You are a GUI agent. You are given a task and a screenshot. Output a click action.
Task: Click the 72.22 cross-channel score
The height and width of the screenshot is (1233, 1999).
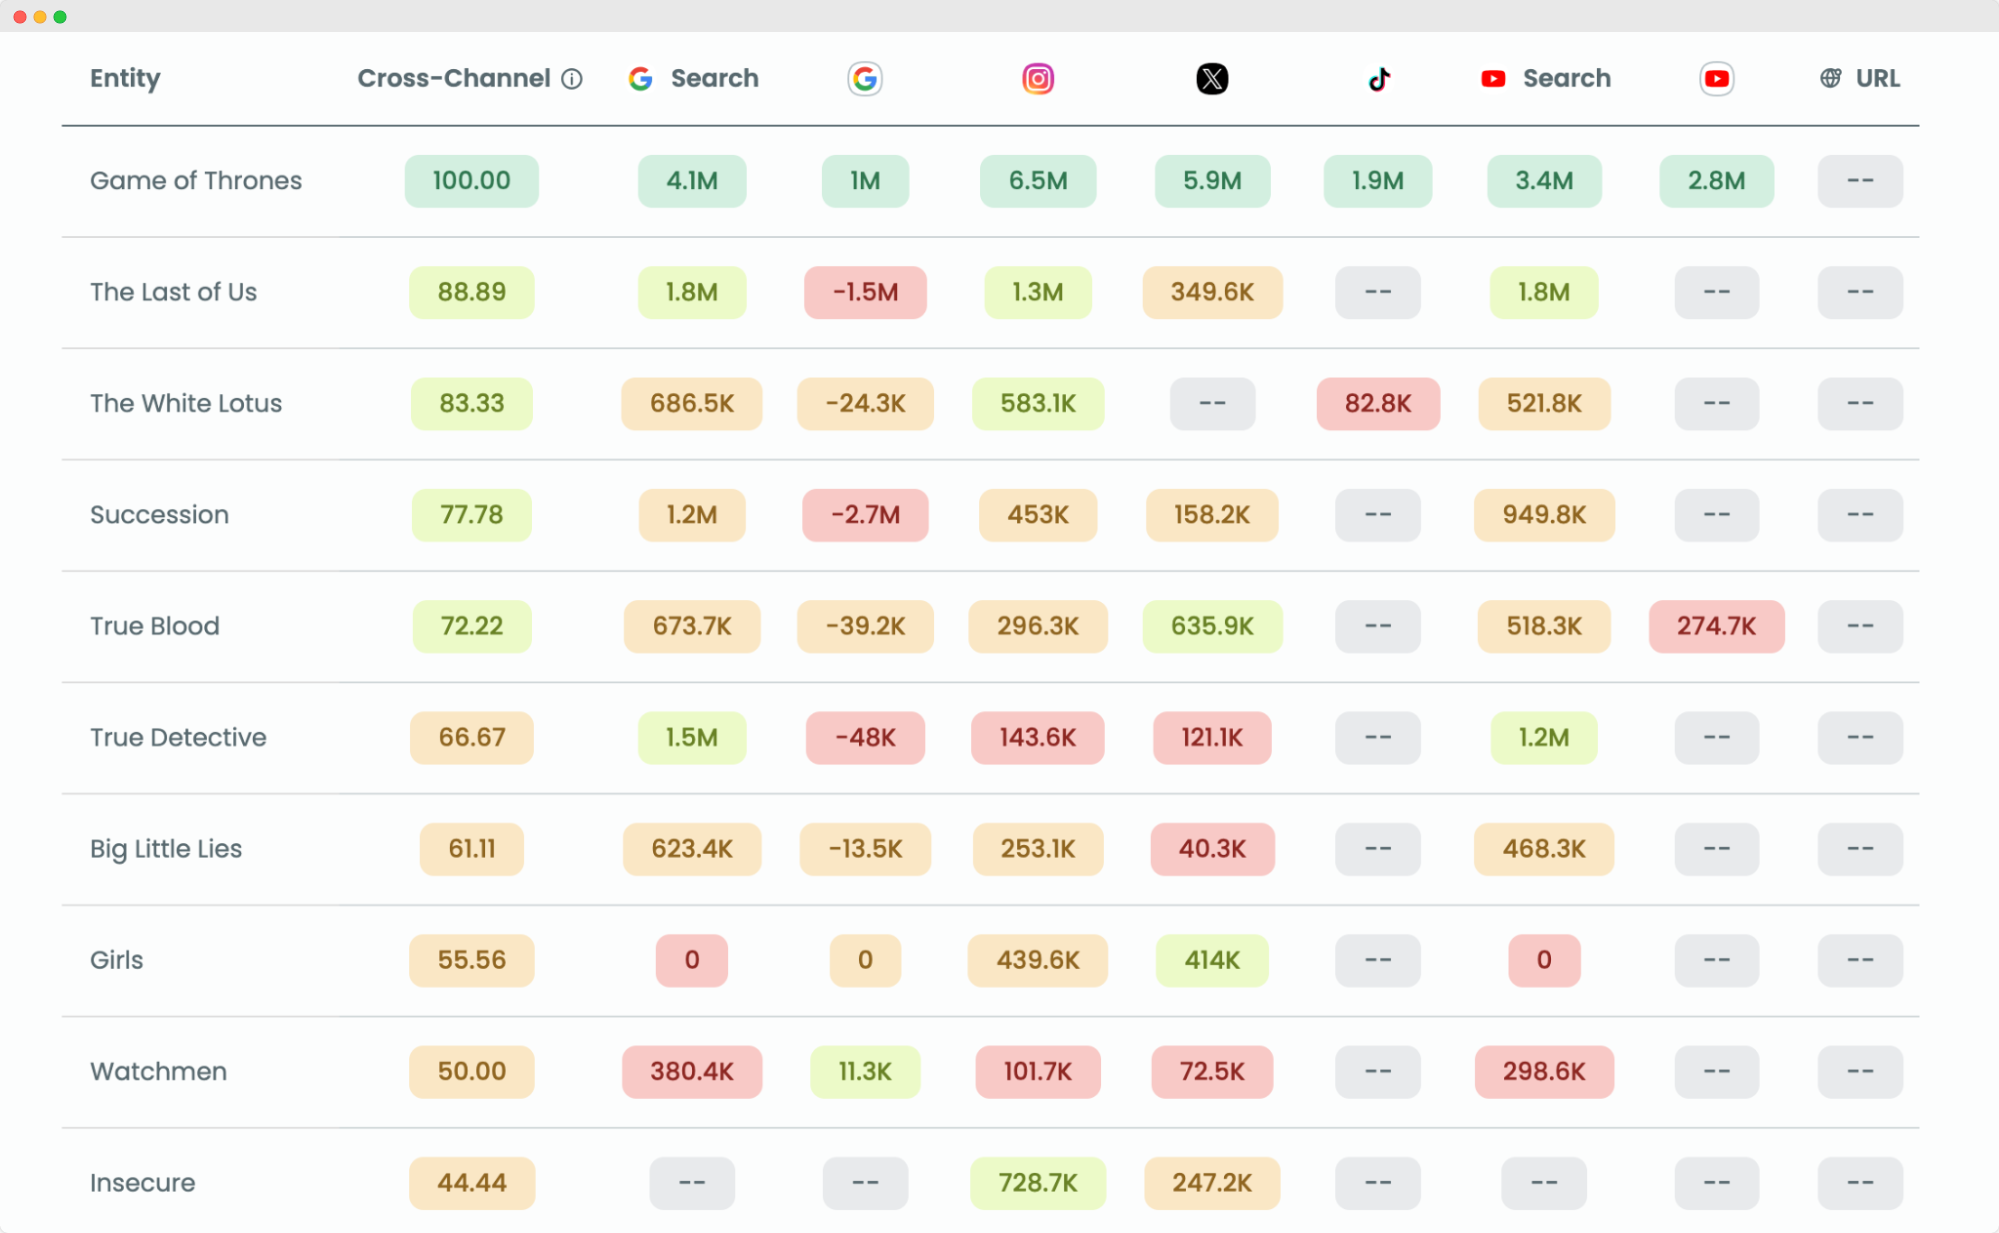point(472,626)
